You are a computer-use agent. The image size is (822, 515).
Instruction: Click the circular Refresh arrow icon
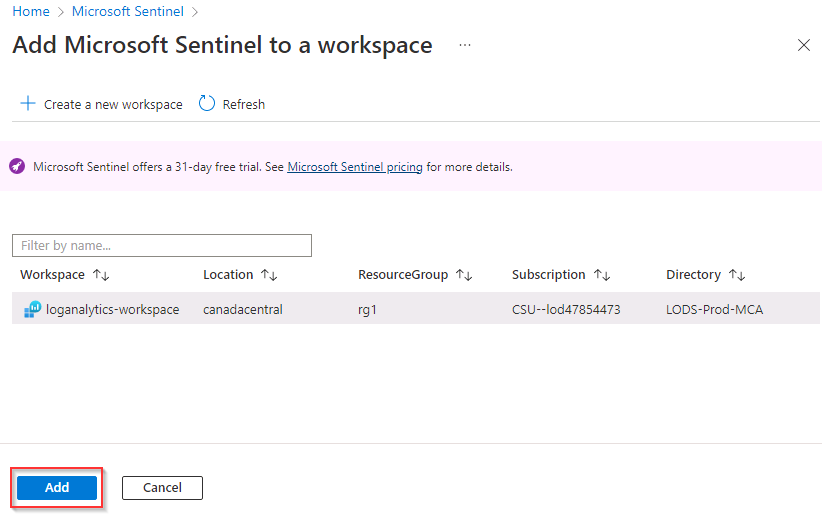(207, 103)
